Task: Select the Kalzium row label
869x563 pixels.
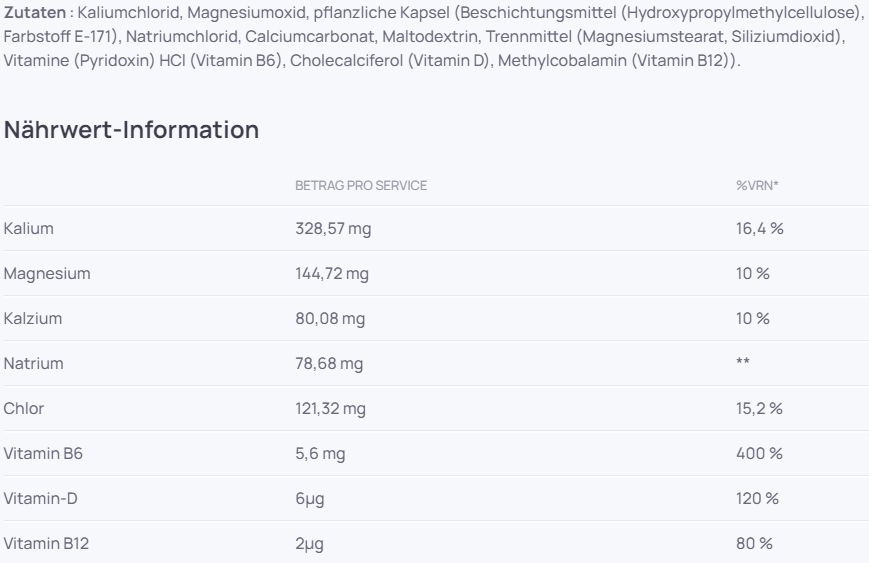Action: (x=33, y=319)
